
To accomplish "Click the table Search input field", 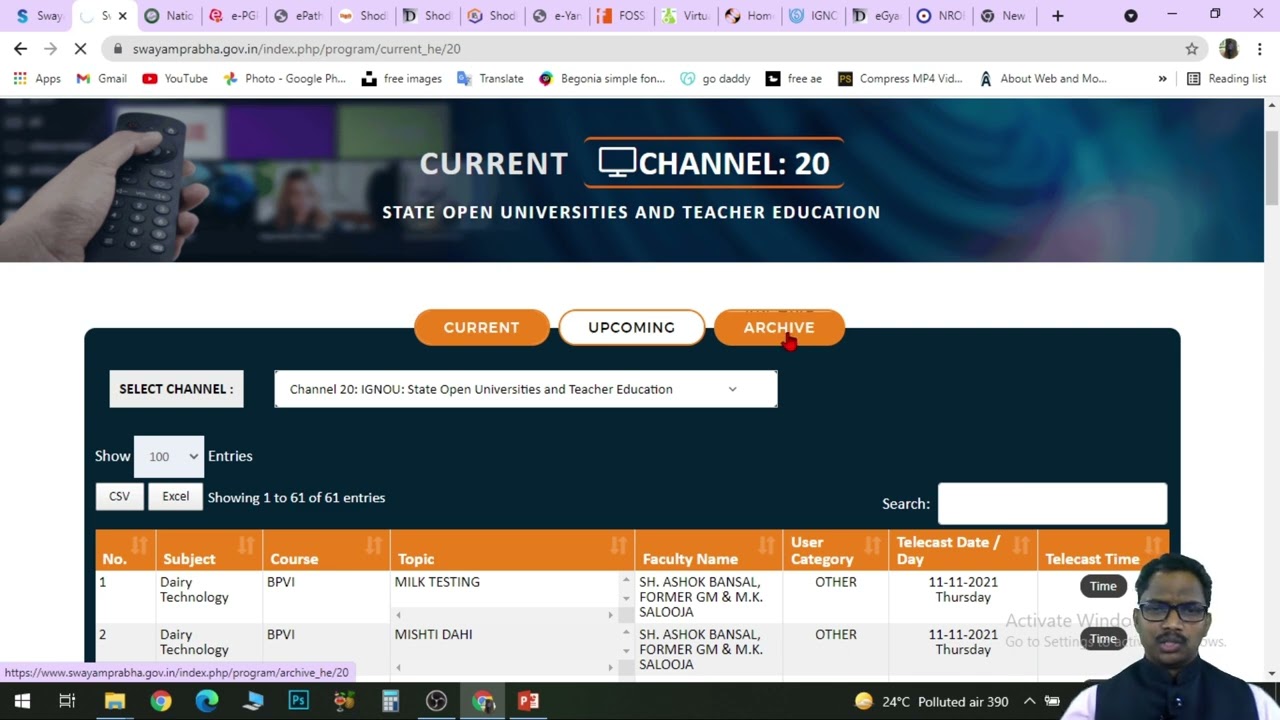I will coord(1052,504).
